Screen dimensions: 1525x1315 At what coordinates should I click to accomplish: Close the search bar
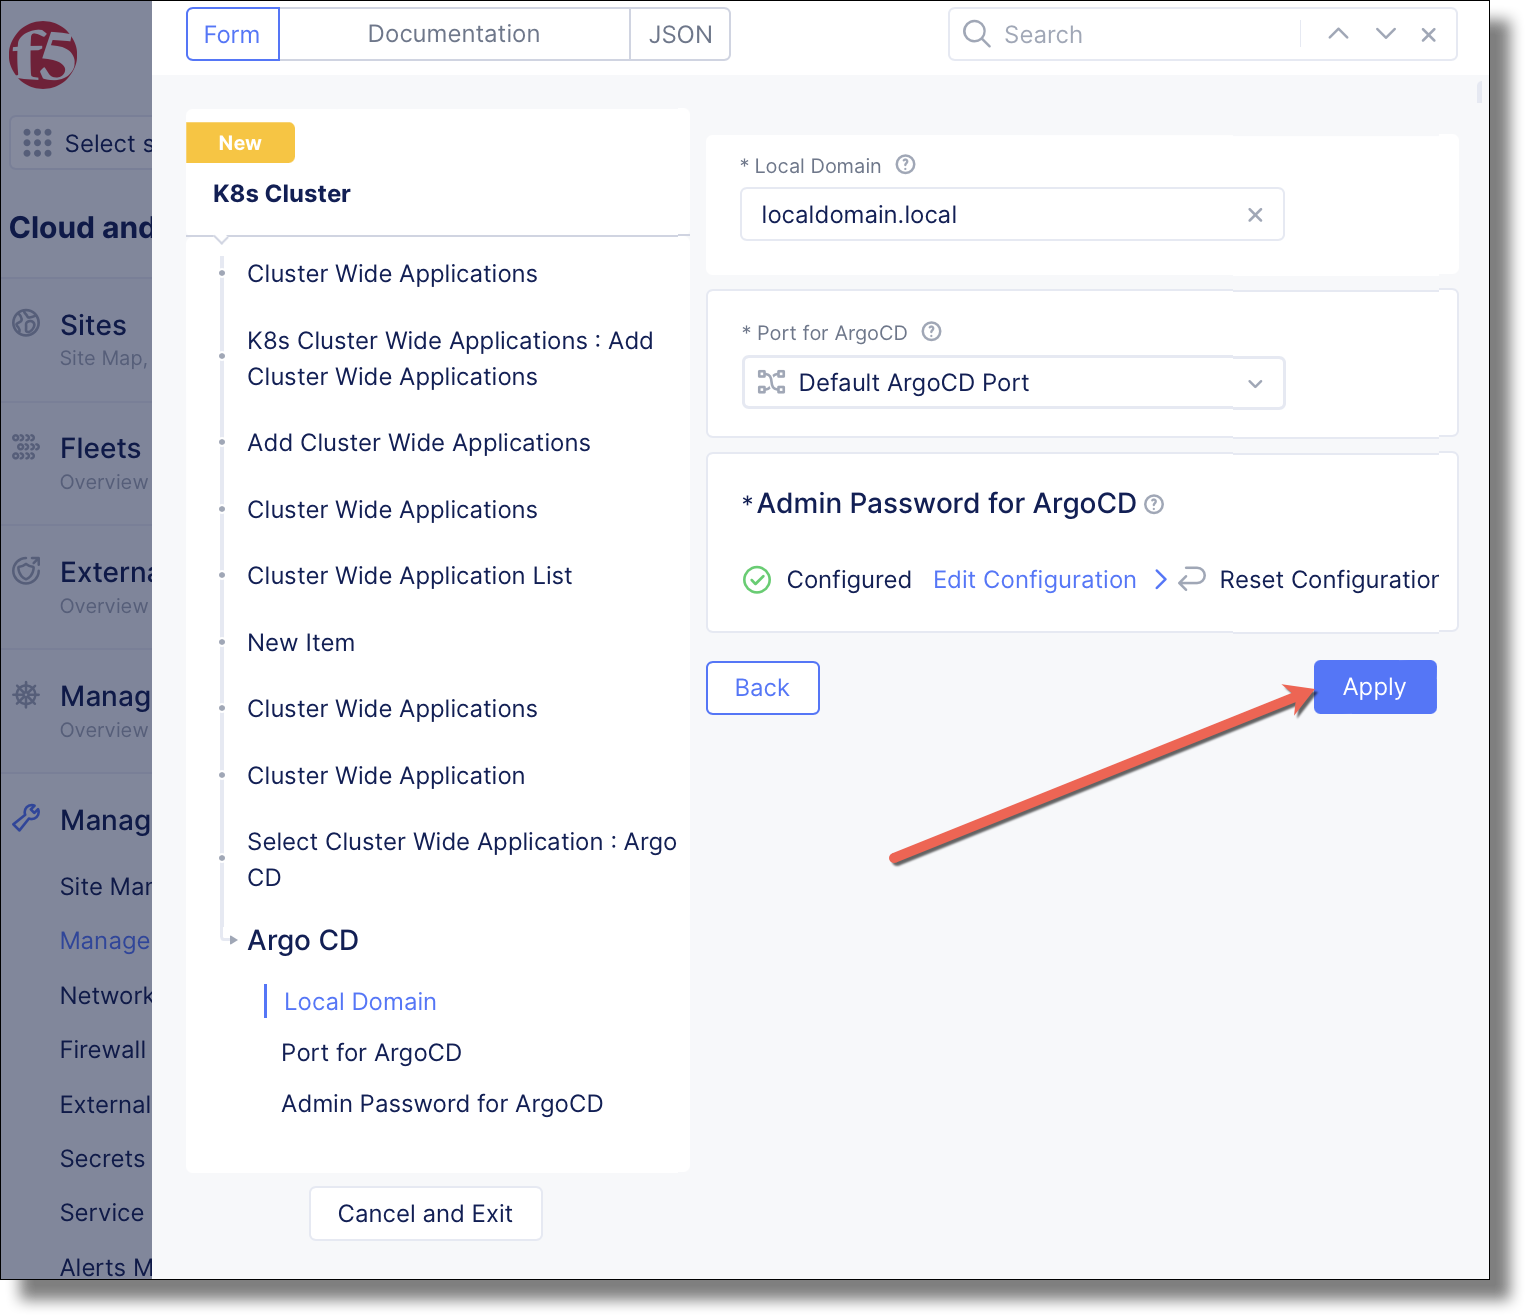(1429, 35)
